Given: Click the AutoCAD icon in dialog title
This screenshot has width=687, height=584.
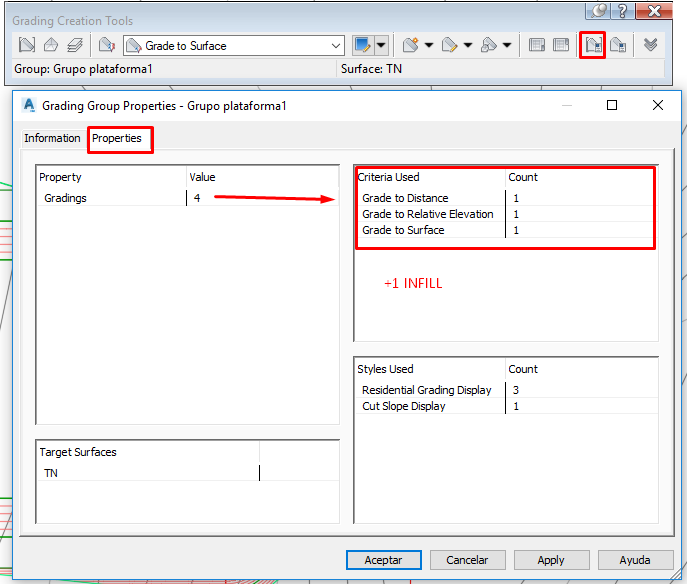Looking at the screenshot, I should click(x=29, y=105).
